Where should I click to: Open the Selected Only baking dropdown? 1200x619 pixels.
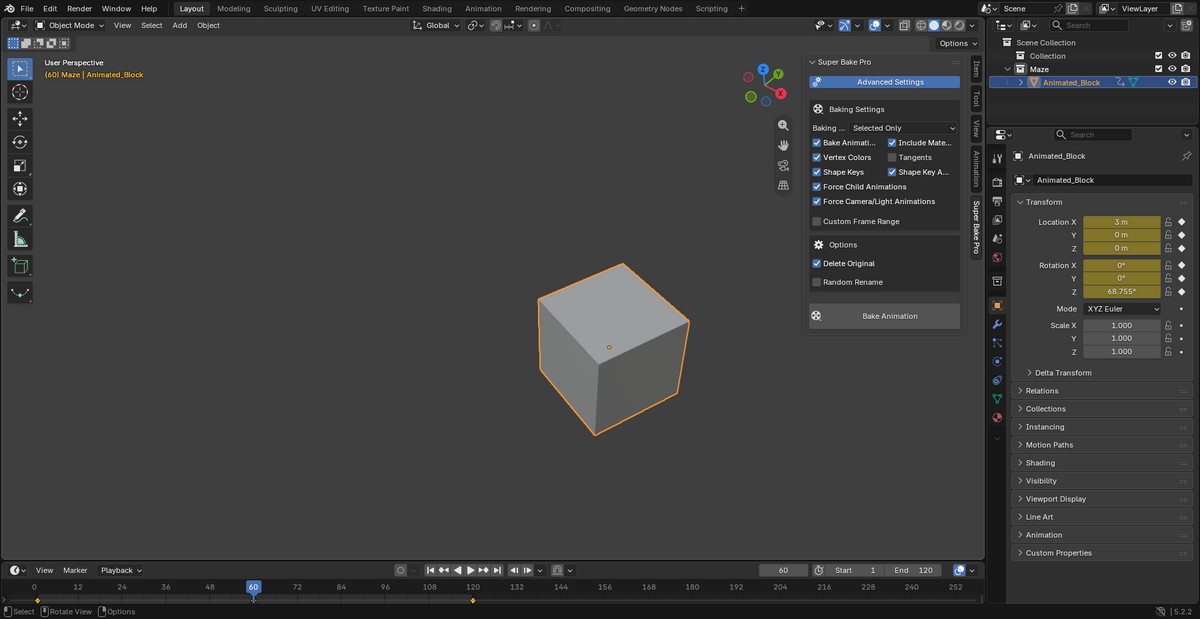(x=904, y=128)
